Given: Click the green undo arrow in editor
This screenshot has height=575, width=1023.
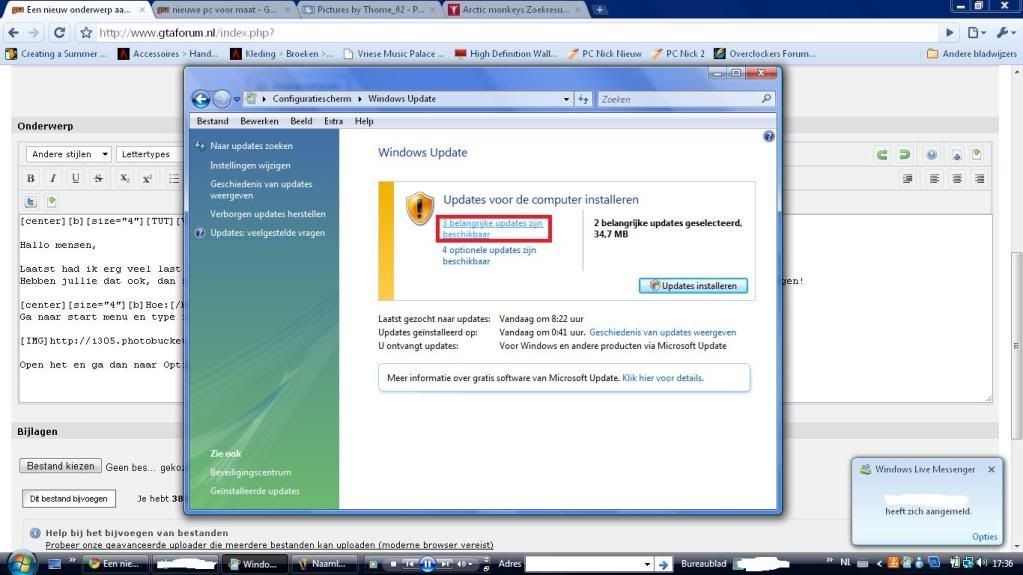Looking at the screenshot, I should [882, 155].
